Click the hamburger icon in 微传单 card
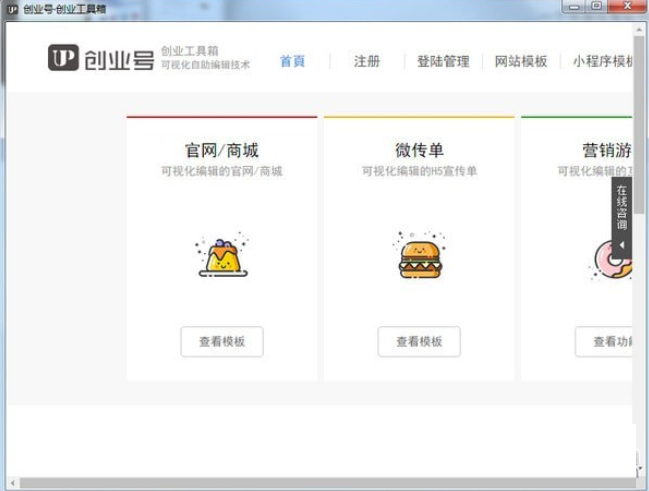This screenshot has width=649, height=491. coord(419,255)
